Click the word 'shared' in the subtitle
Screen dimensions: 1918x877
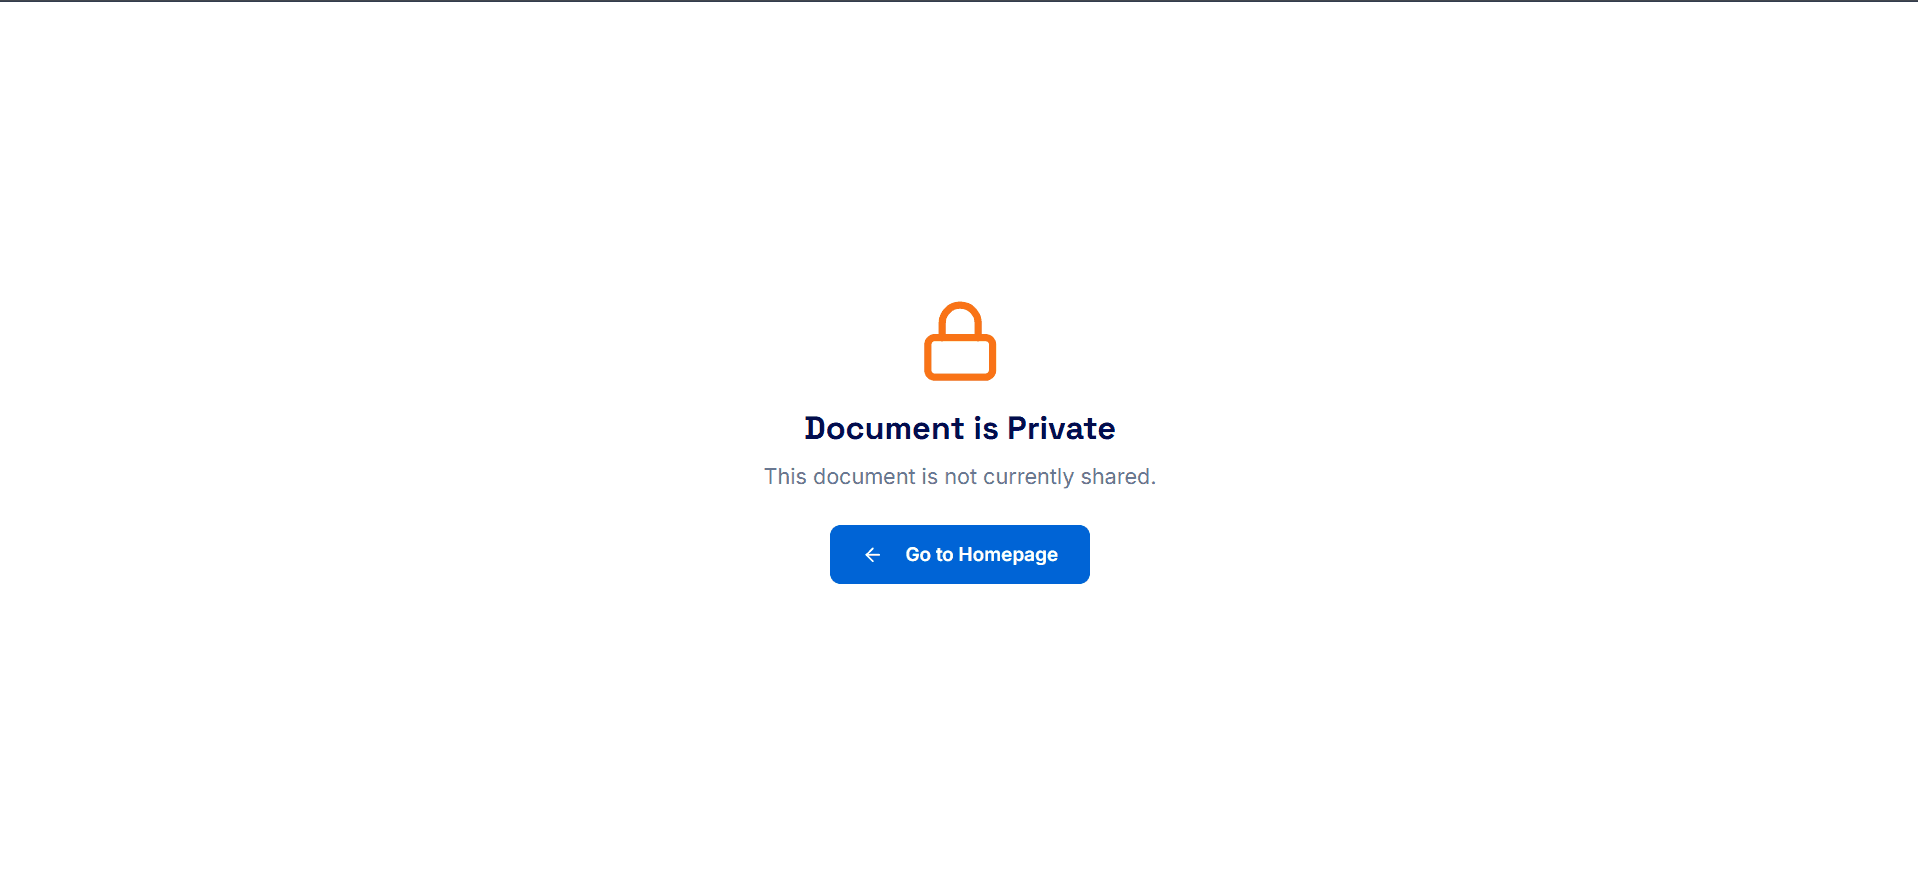[1115, 477]
